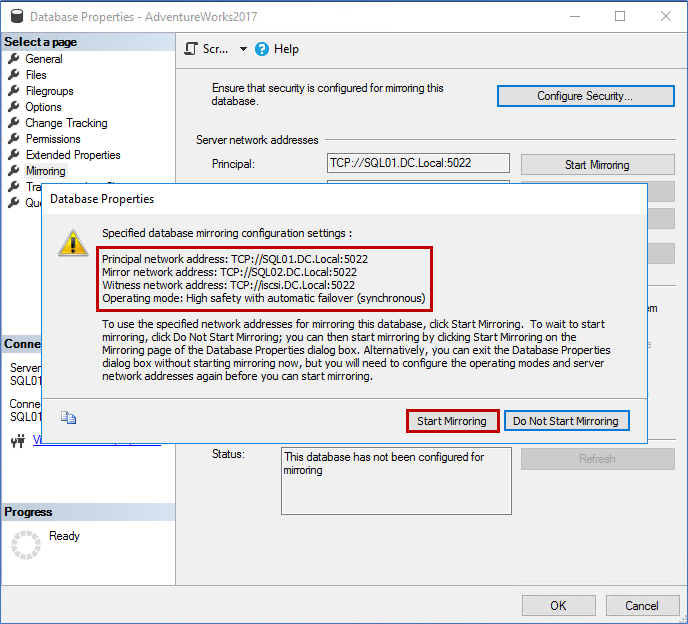Select the Permissions page

(53, 139)
